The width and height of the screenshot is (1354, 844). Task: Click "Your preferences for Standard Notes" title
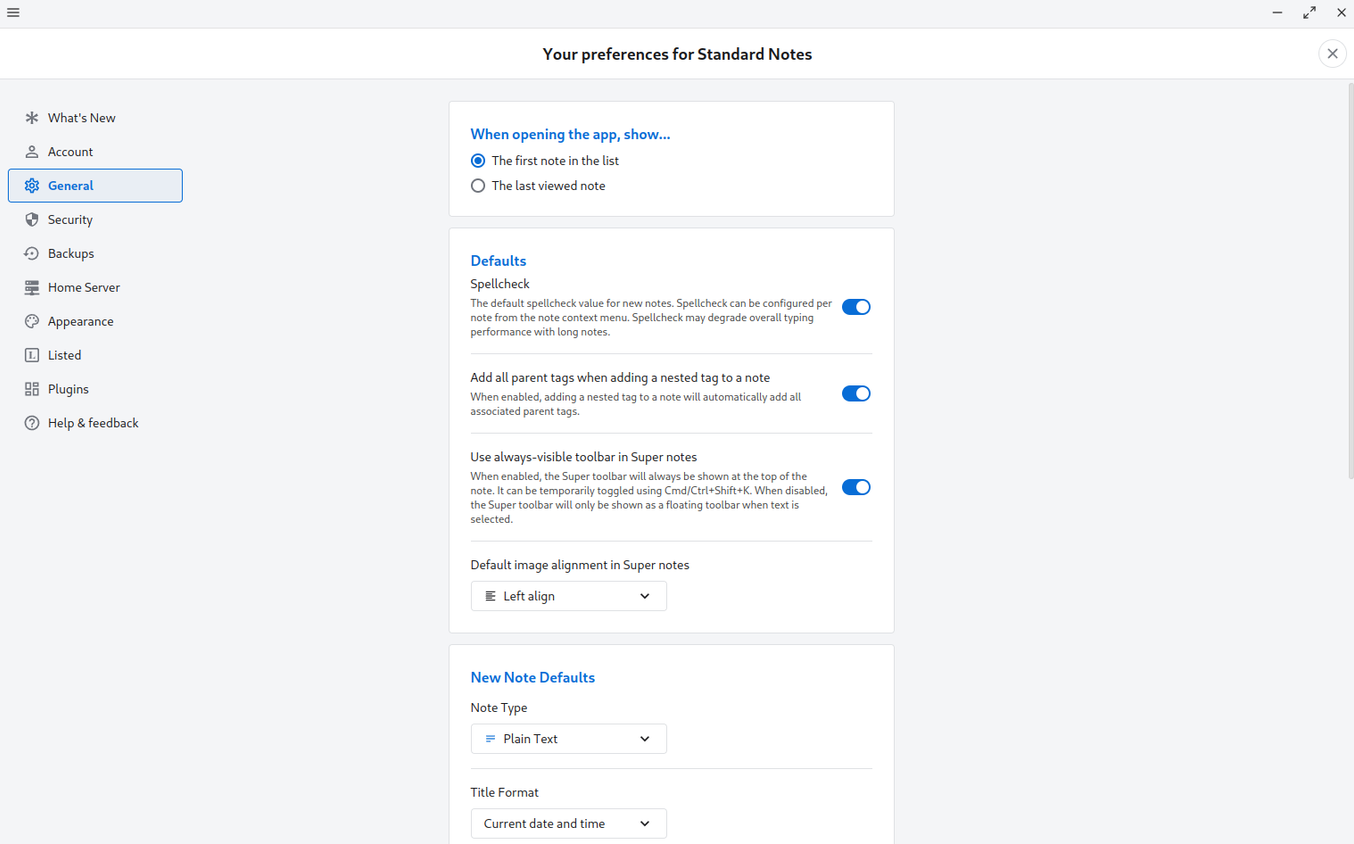click(677, 54)
